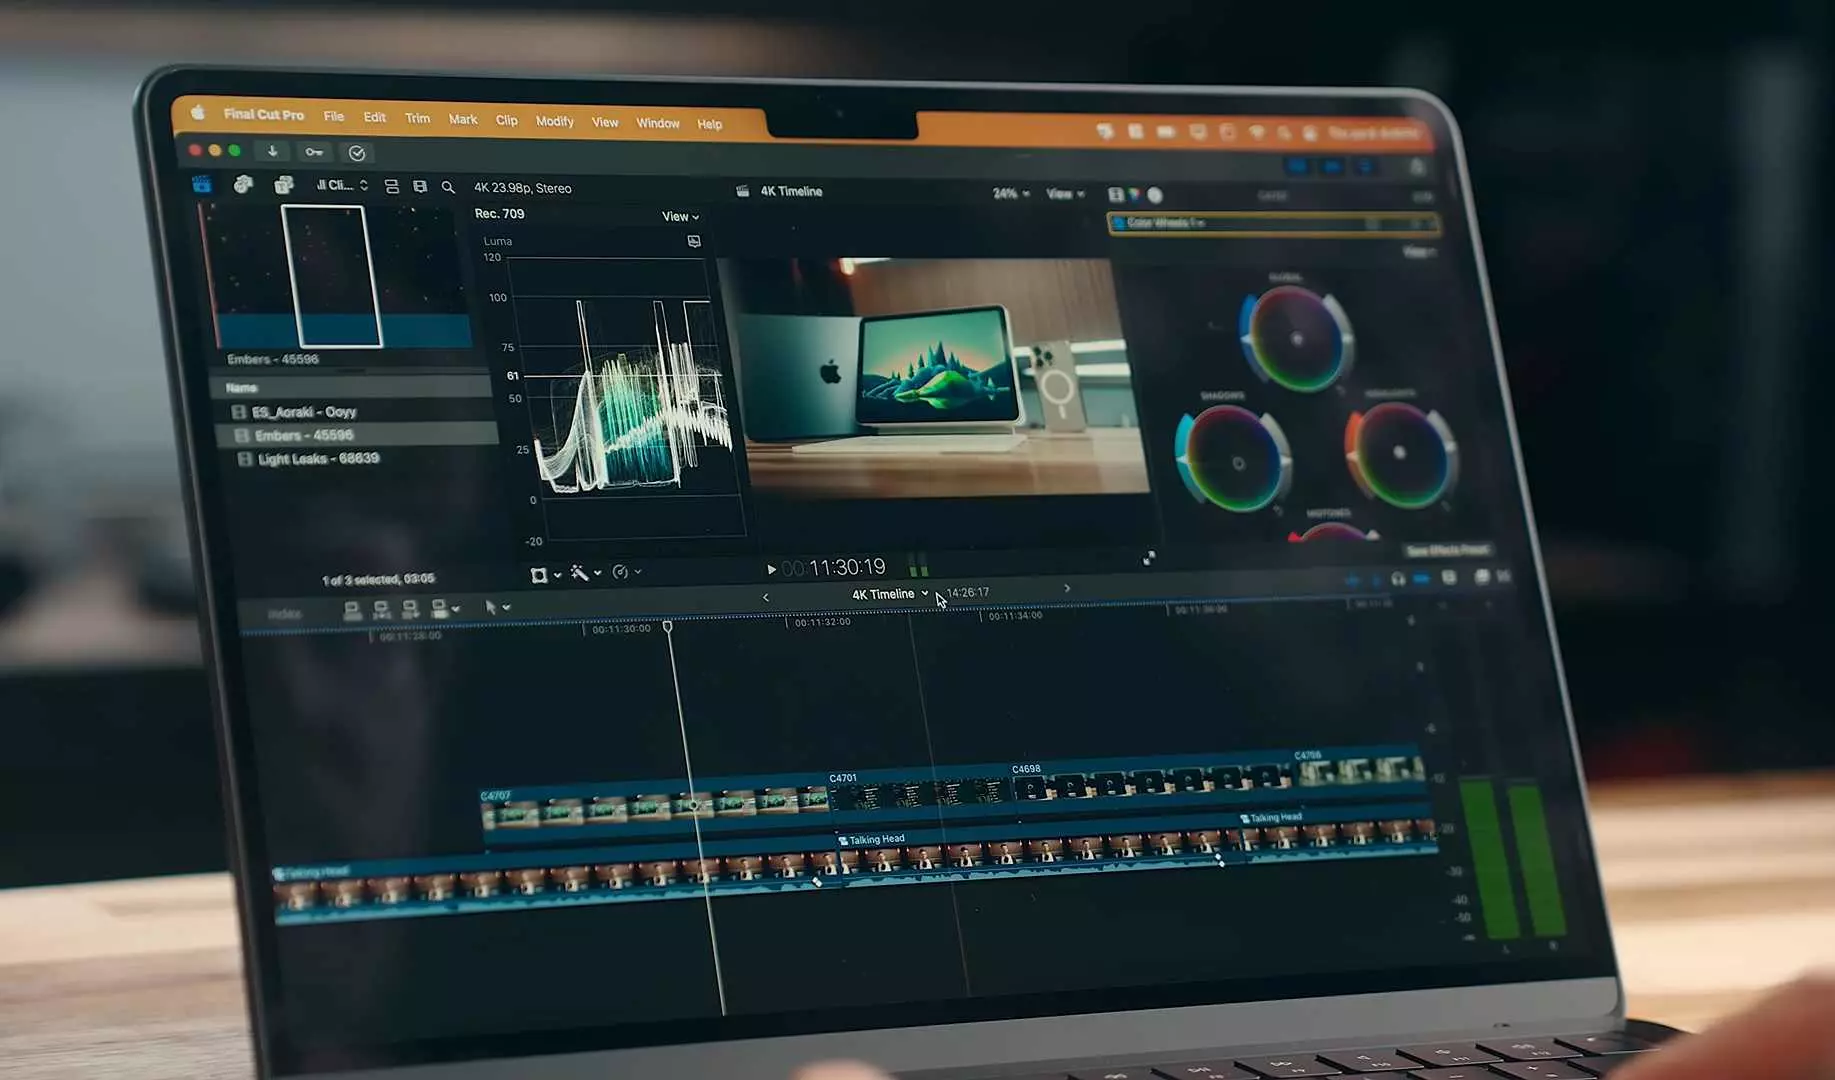Viewport: 1835px width, 1080px height.
Task: Click the Name column header
Action: tap(241, 387)
